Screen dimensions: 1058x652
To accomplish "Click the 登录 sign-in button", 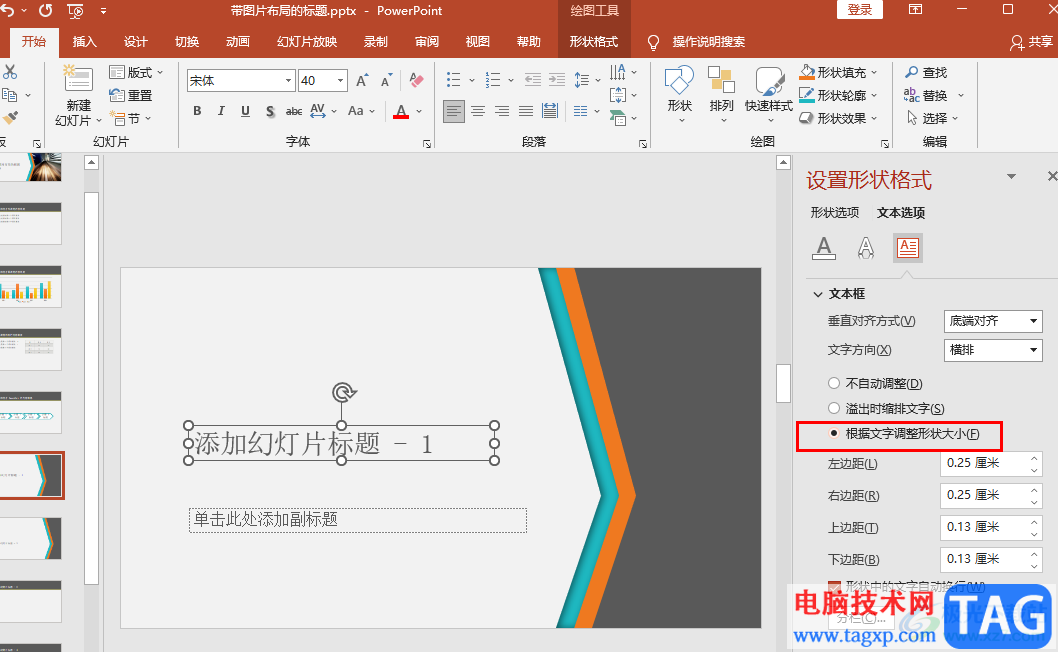I will click(x=860, y=9).
